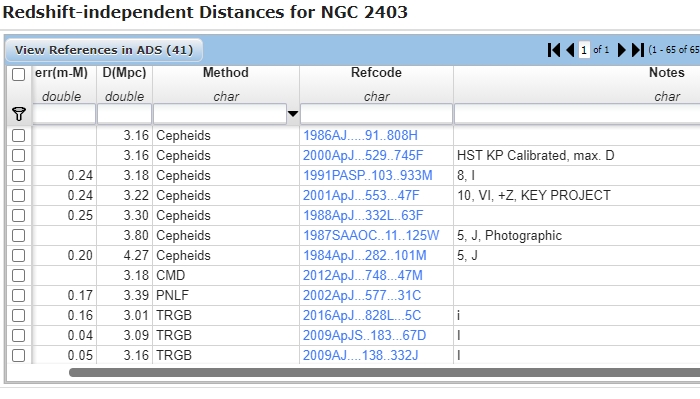Jump to last page of results
This screenshot has width=700, height=399.
638,50
